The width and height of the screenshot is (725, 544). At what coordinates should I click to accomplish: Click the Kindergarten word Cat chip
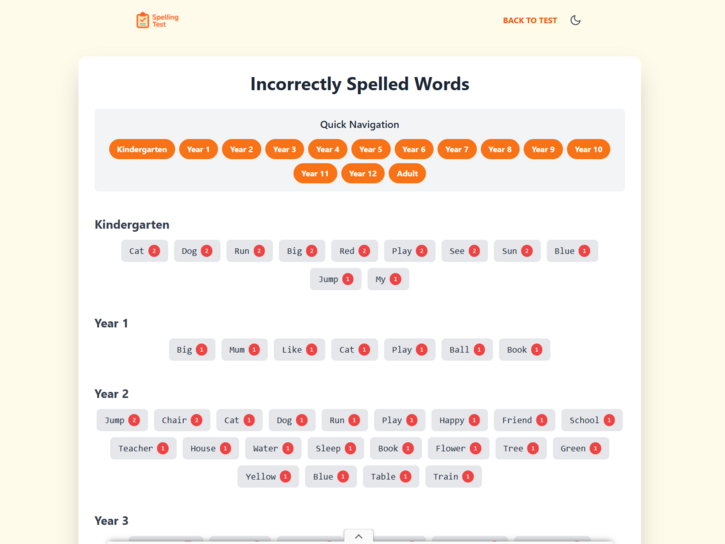pyautogui.click(x=144, y=251)
